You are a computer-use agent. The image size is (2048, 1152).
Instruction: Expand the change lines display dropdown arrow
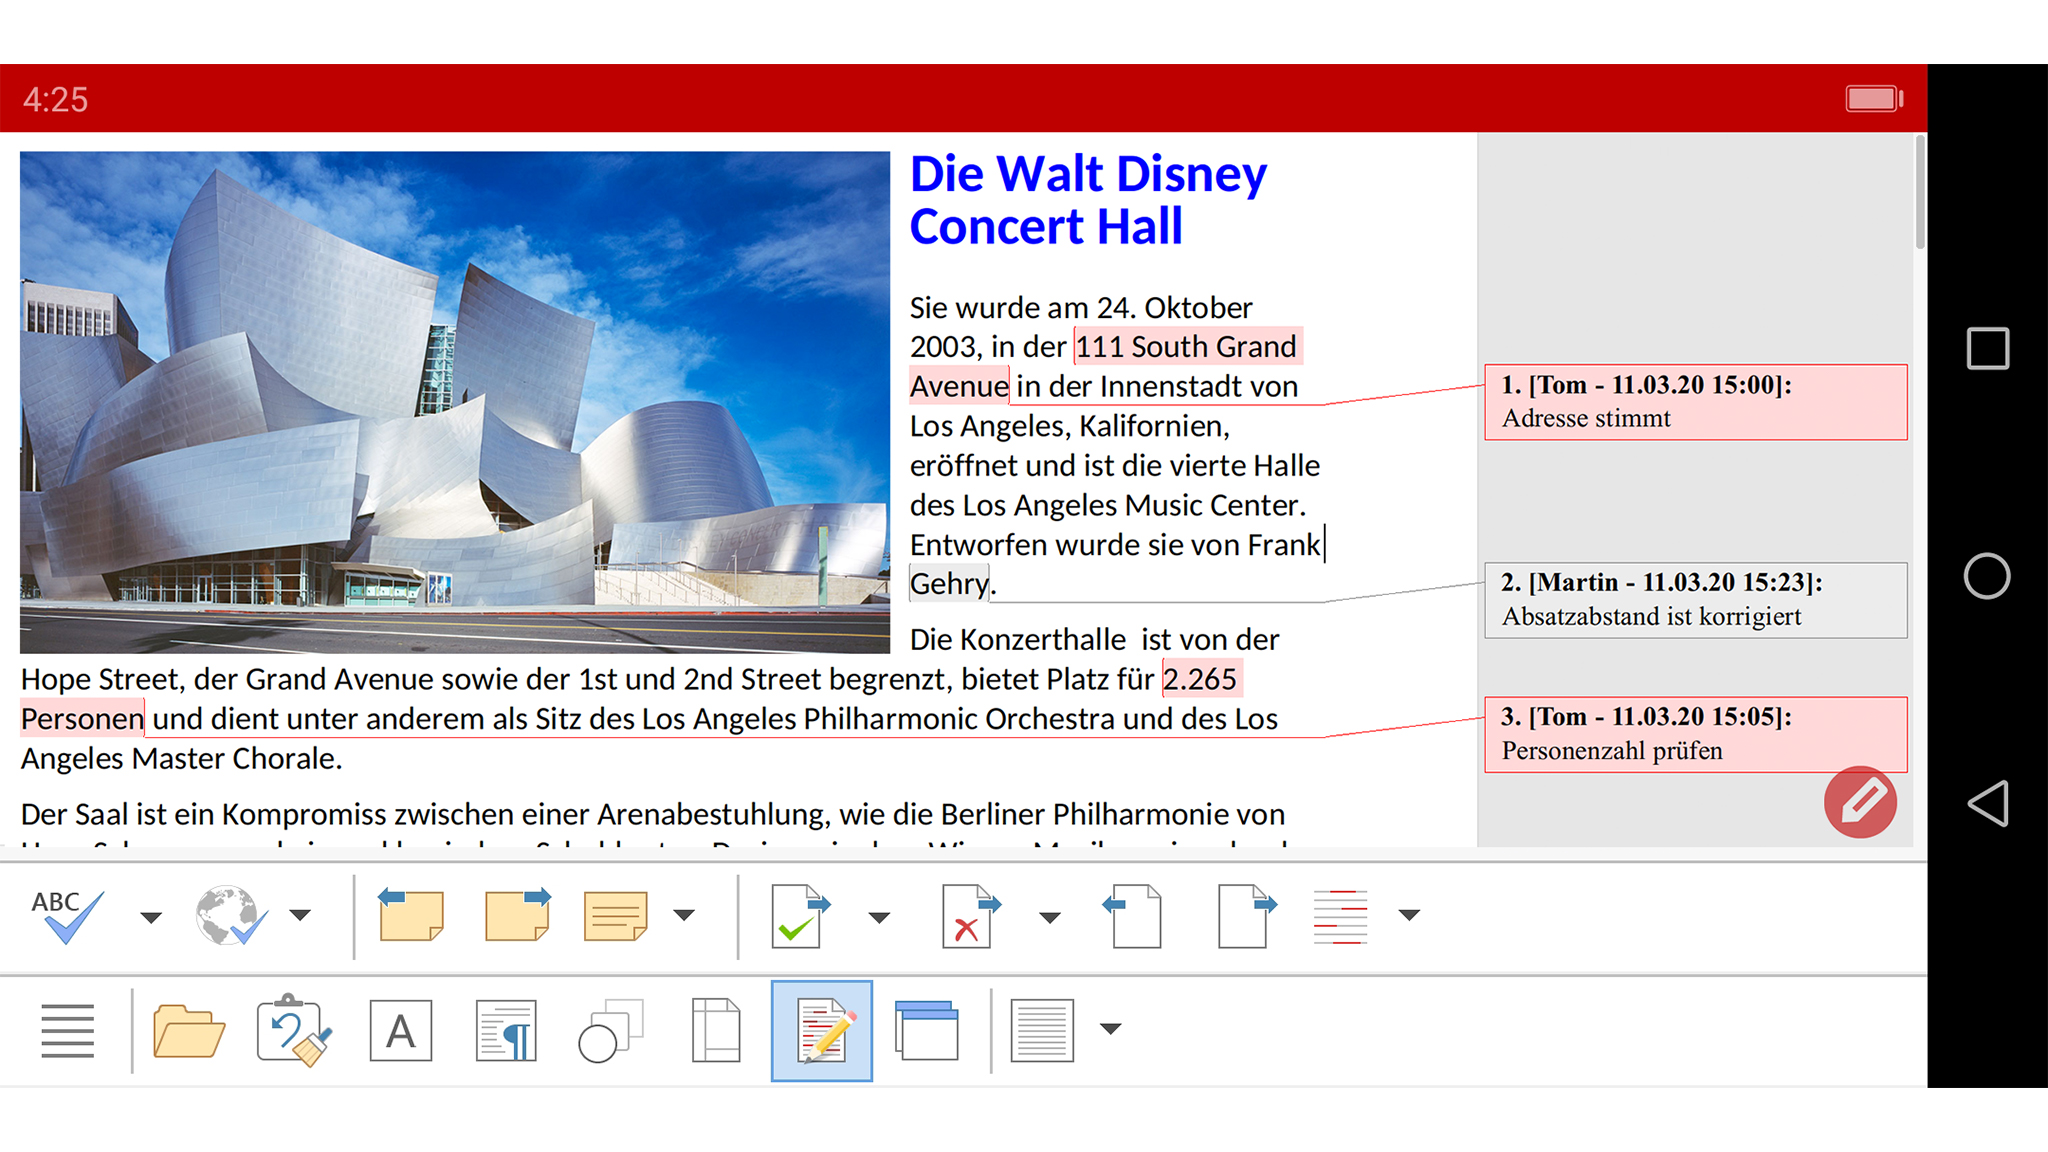coord(1409,914)
